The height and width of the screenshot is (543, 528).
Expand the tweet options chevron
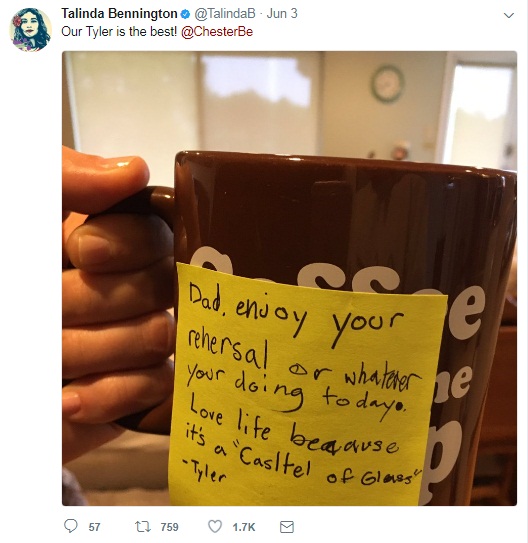point(508,15)
